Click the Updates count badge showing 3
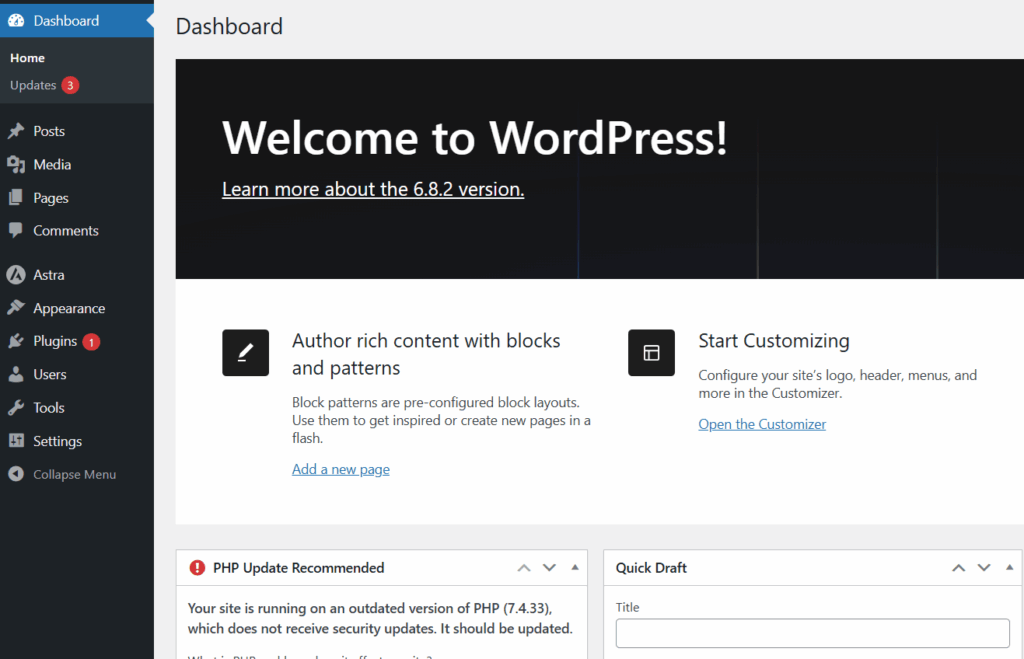Image resolution: width=1024 pixels, height=659 pixels. [x=70, y=86]
